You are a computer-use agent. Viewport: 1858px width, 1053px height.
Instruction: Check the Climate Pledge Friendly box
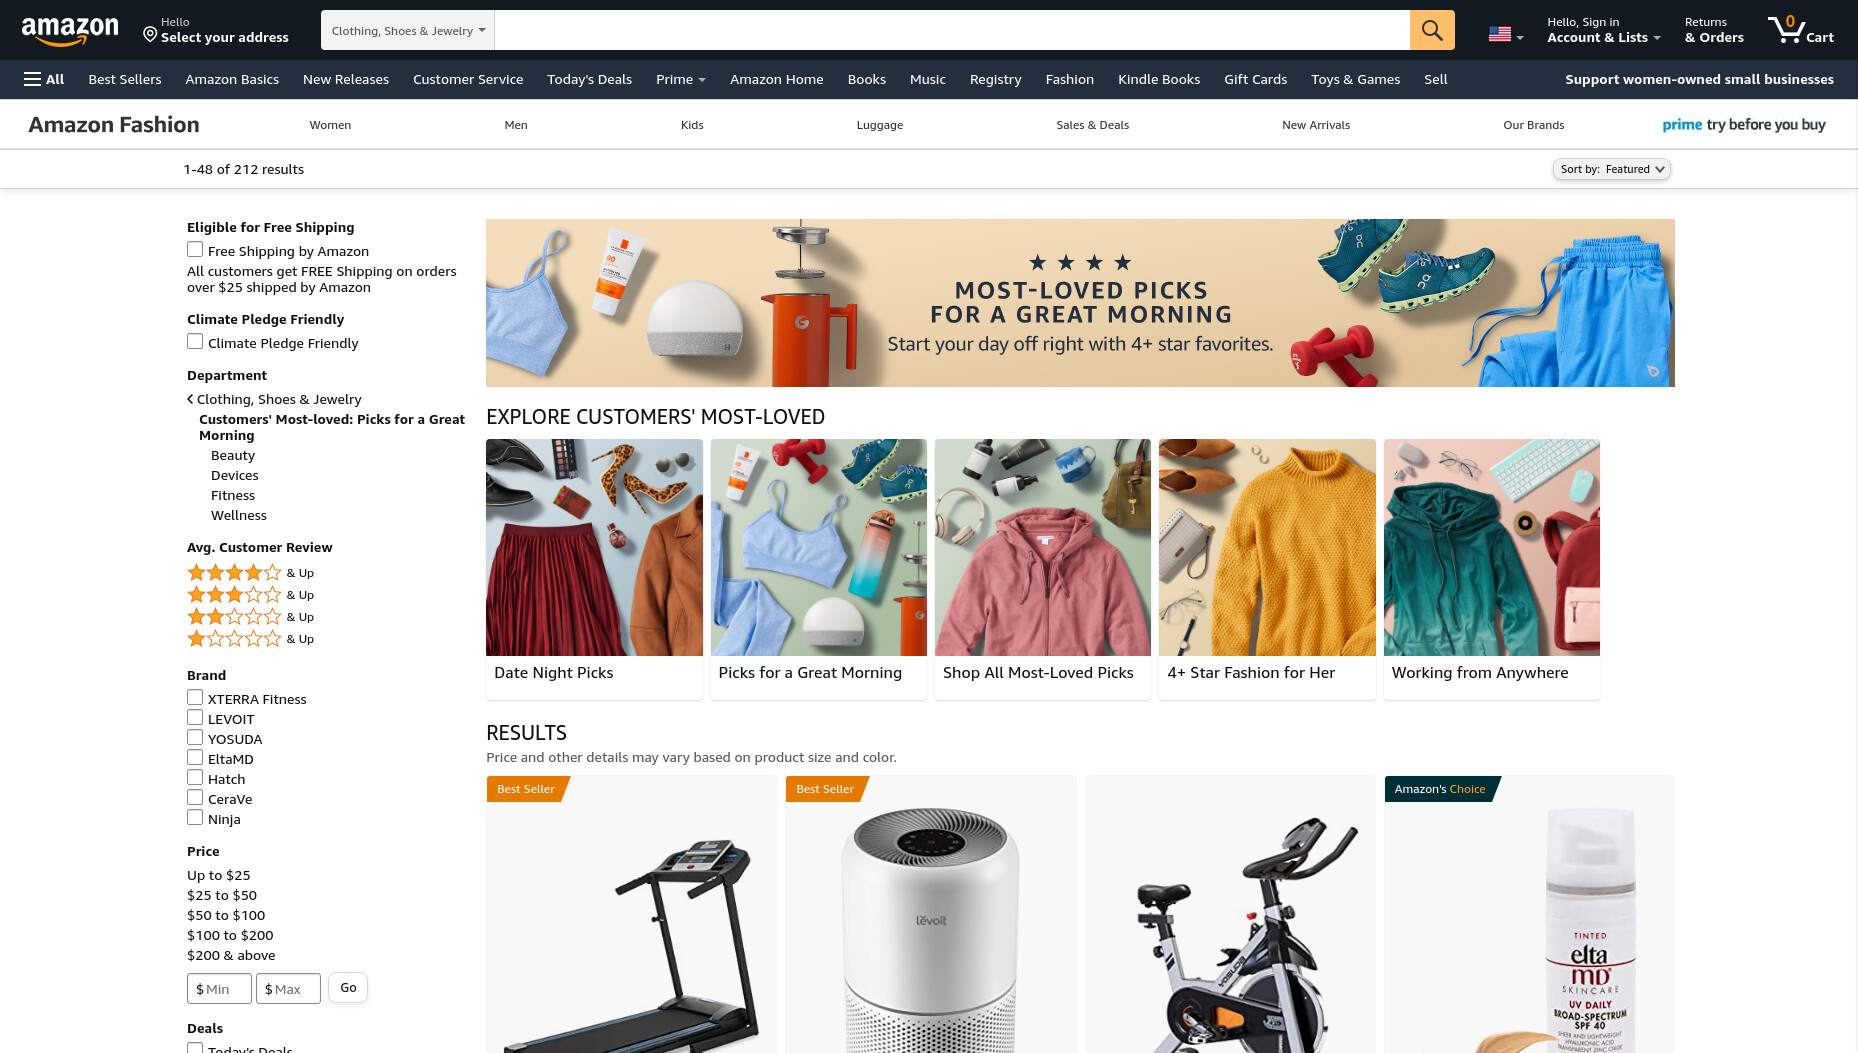[x=195, y=341]
